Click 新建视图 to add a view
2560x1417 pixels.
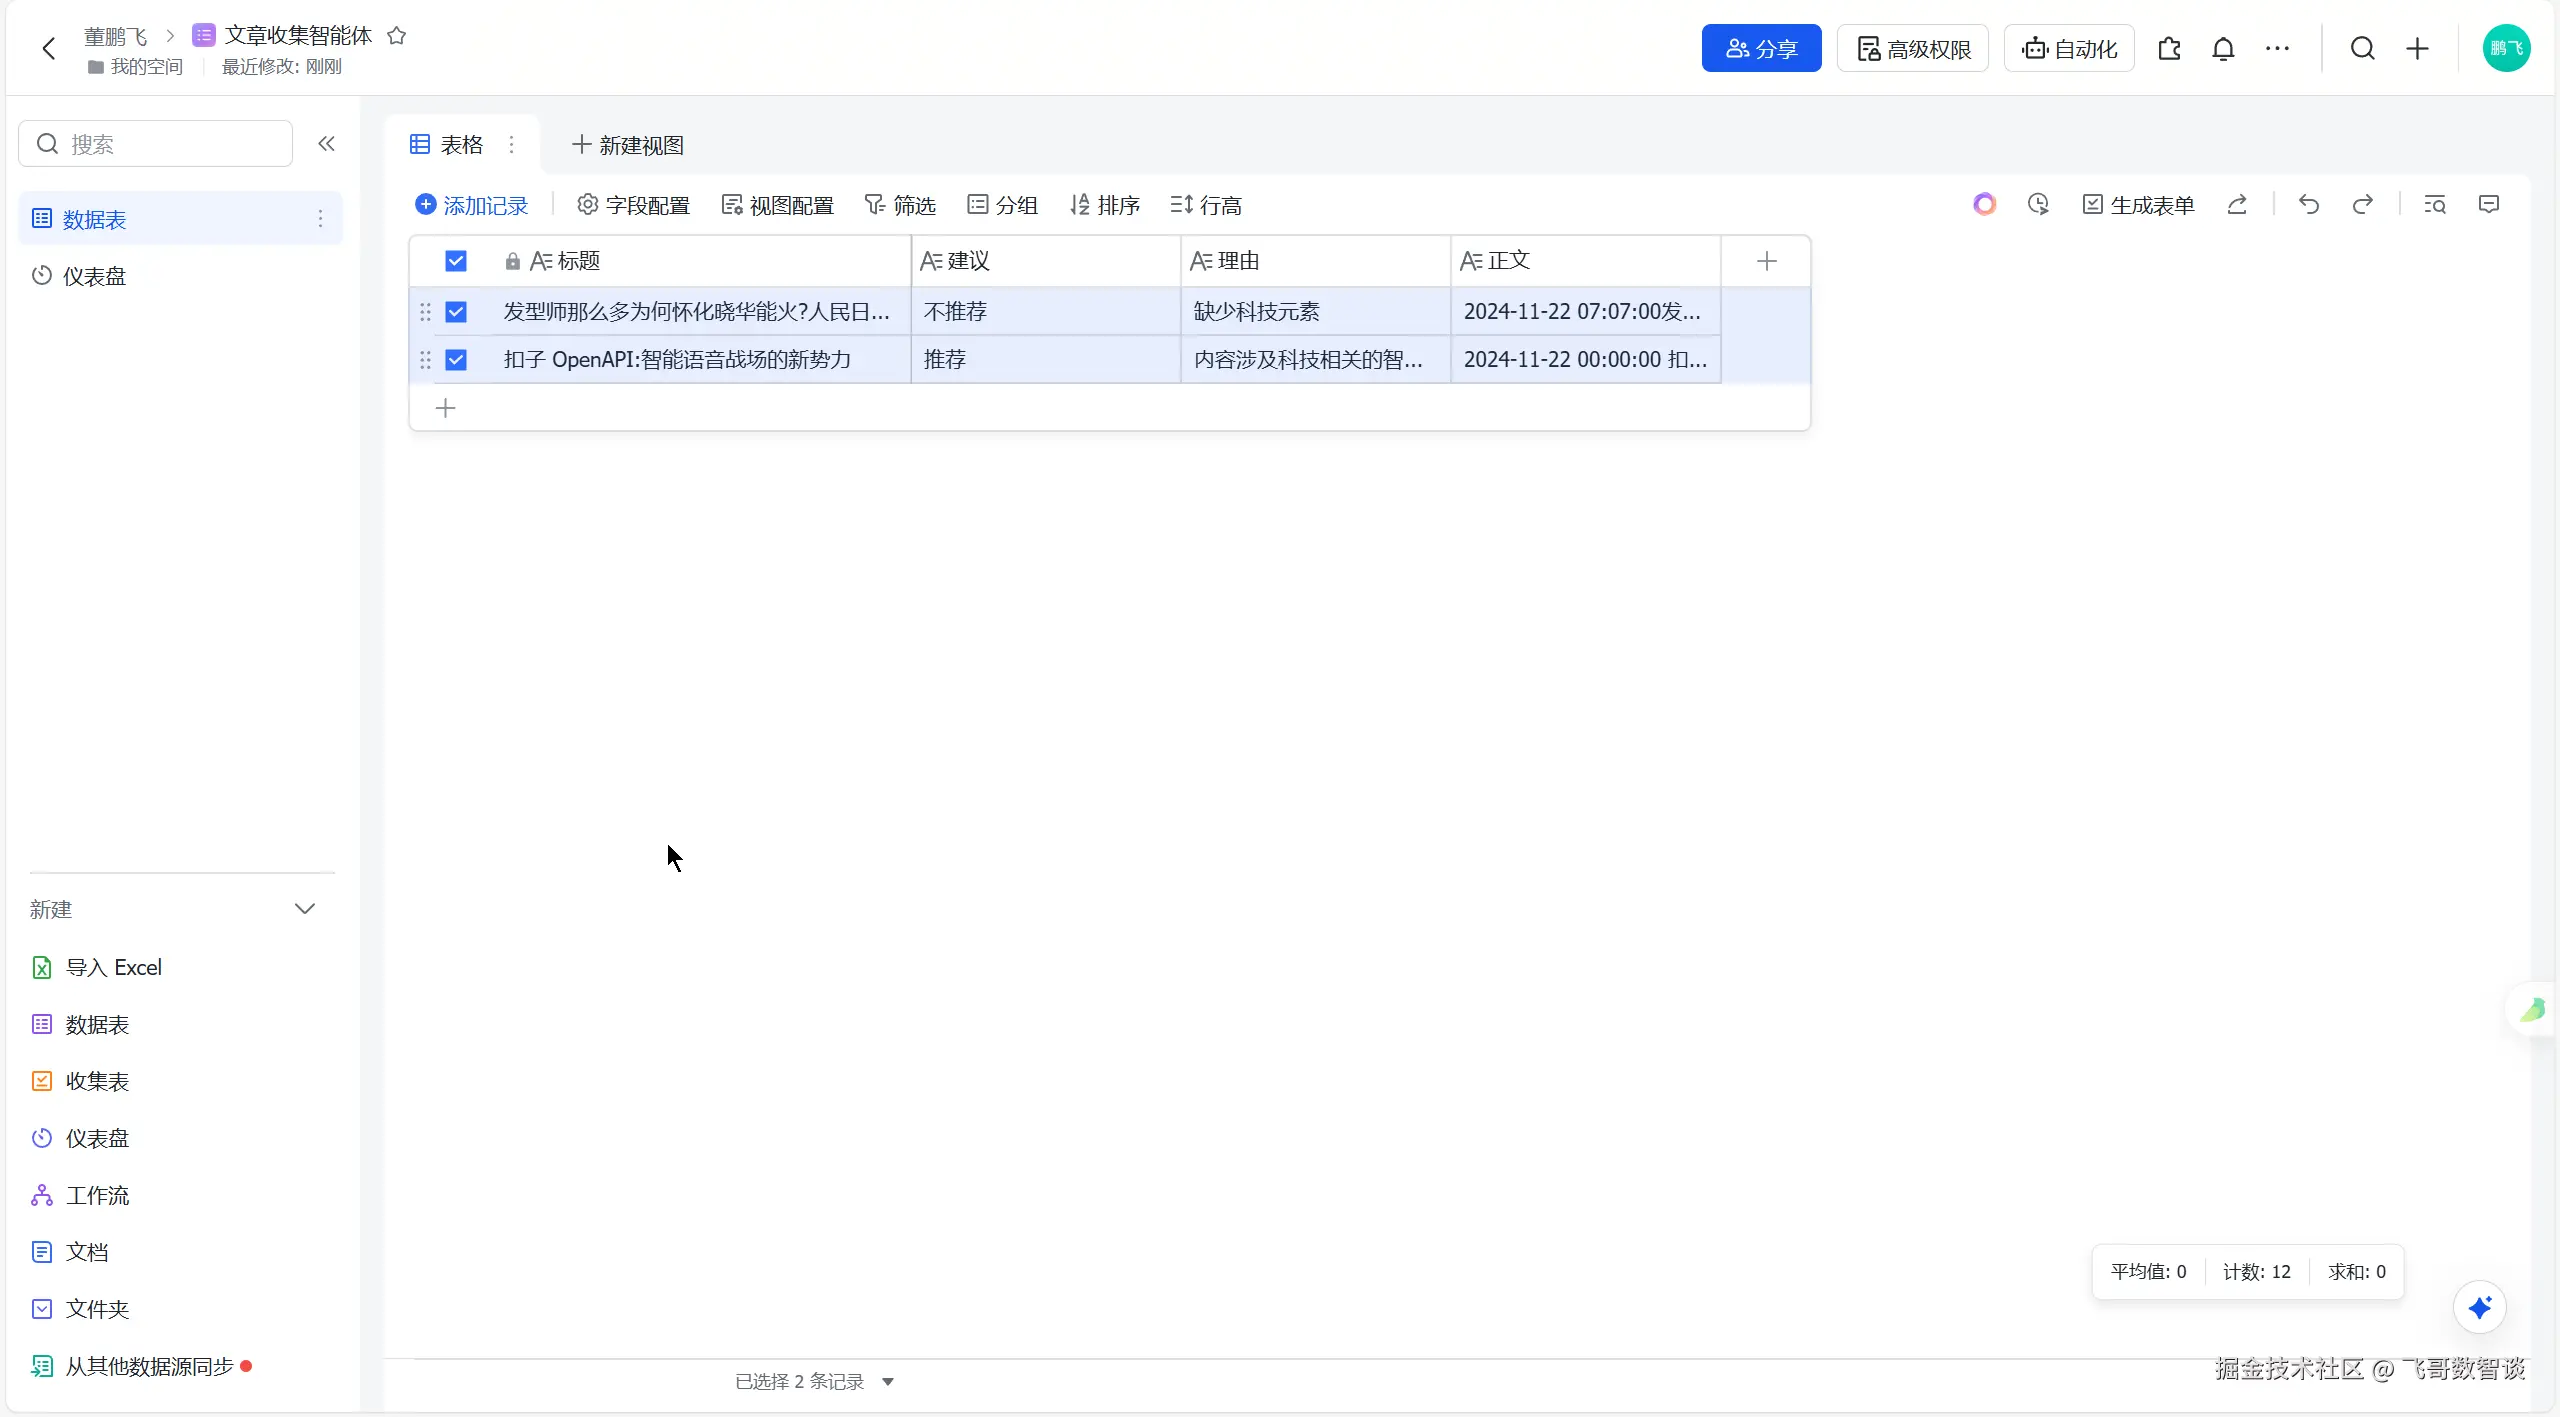628,145
